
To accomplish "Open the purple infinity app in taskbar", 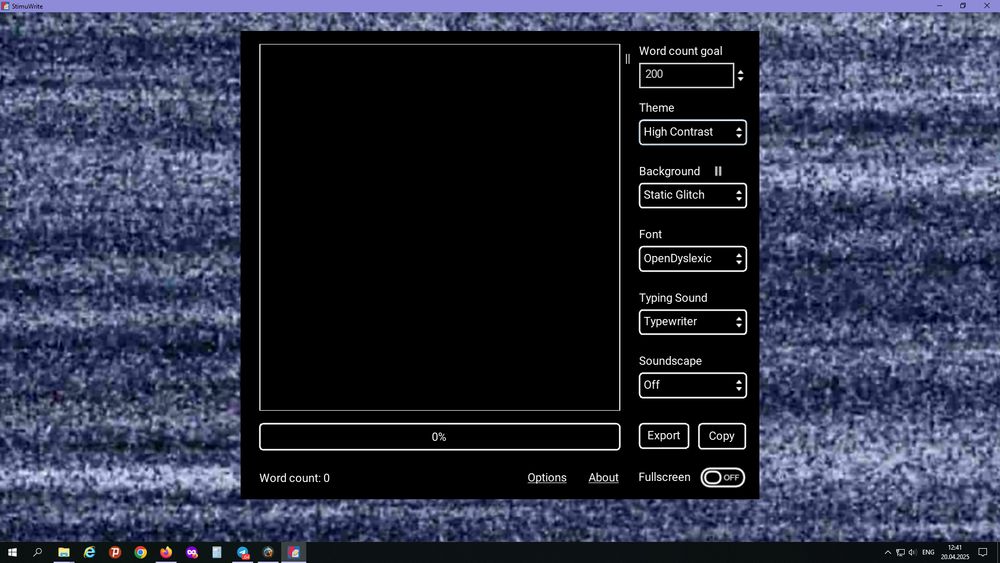I will click(x=191, y=552).
